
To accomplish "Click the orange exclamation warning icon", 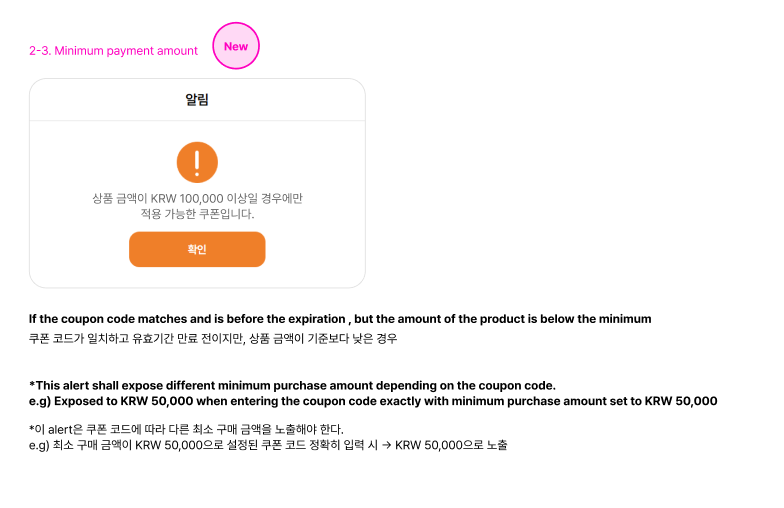I will point(197,162).
